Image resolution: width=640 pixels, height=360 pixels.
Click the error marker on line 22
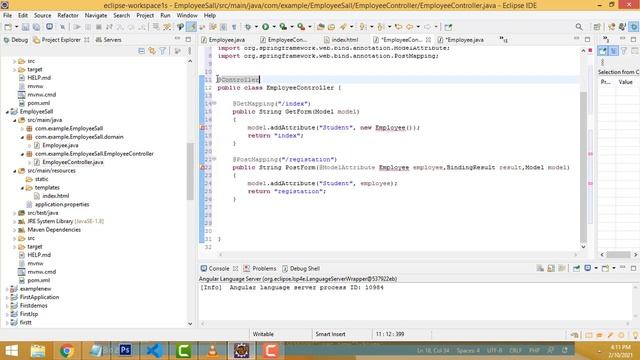[202, 167]
